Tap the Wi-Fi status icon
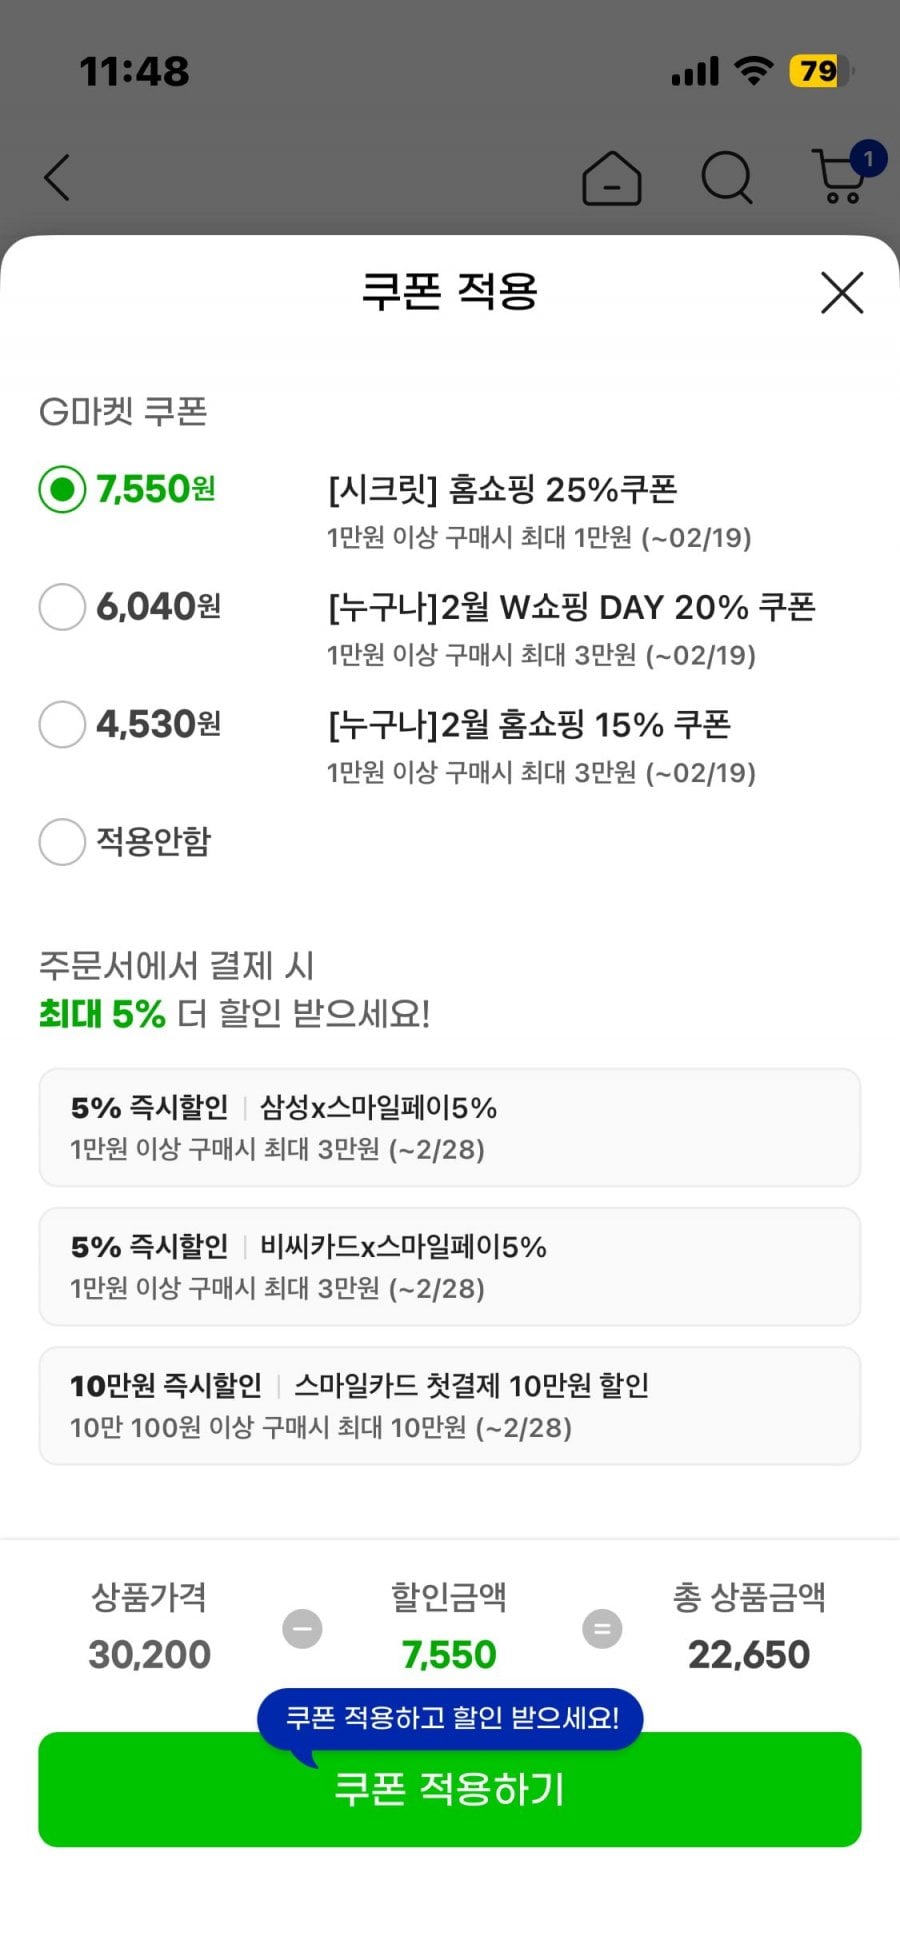 click(x=753, y=70)
